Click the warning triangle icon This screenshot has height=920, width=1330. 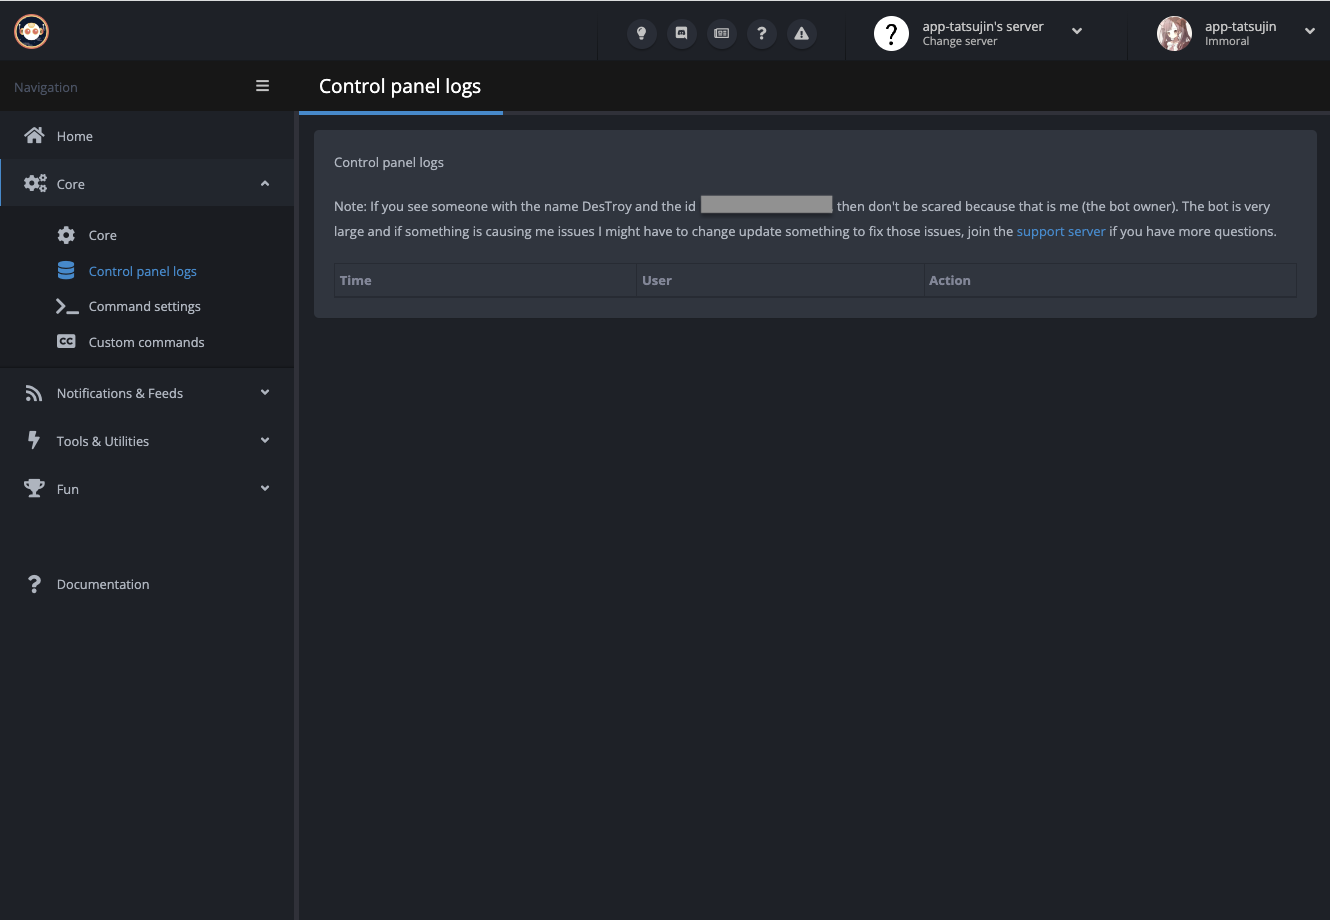[801, 33]
